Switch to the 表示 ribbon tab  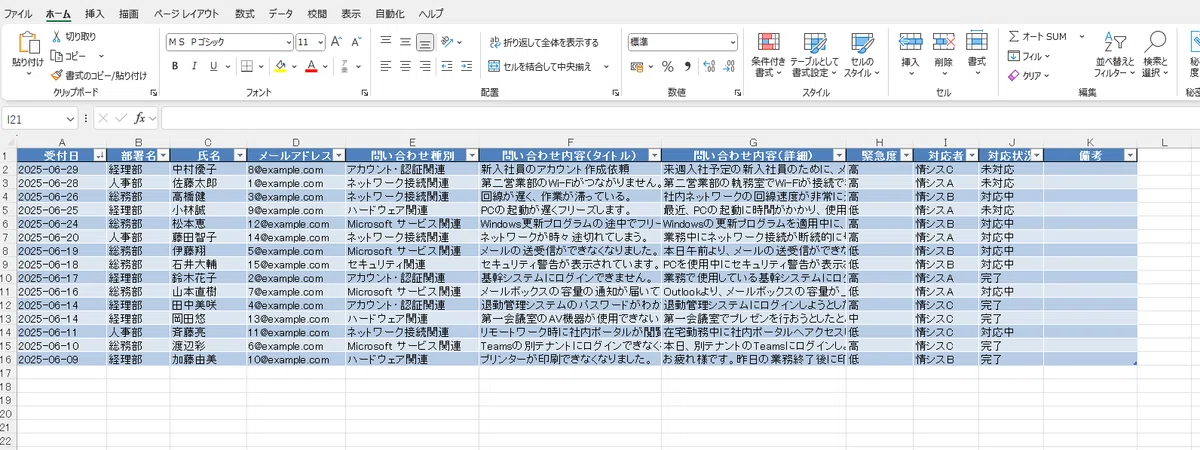[350, 14]
